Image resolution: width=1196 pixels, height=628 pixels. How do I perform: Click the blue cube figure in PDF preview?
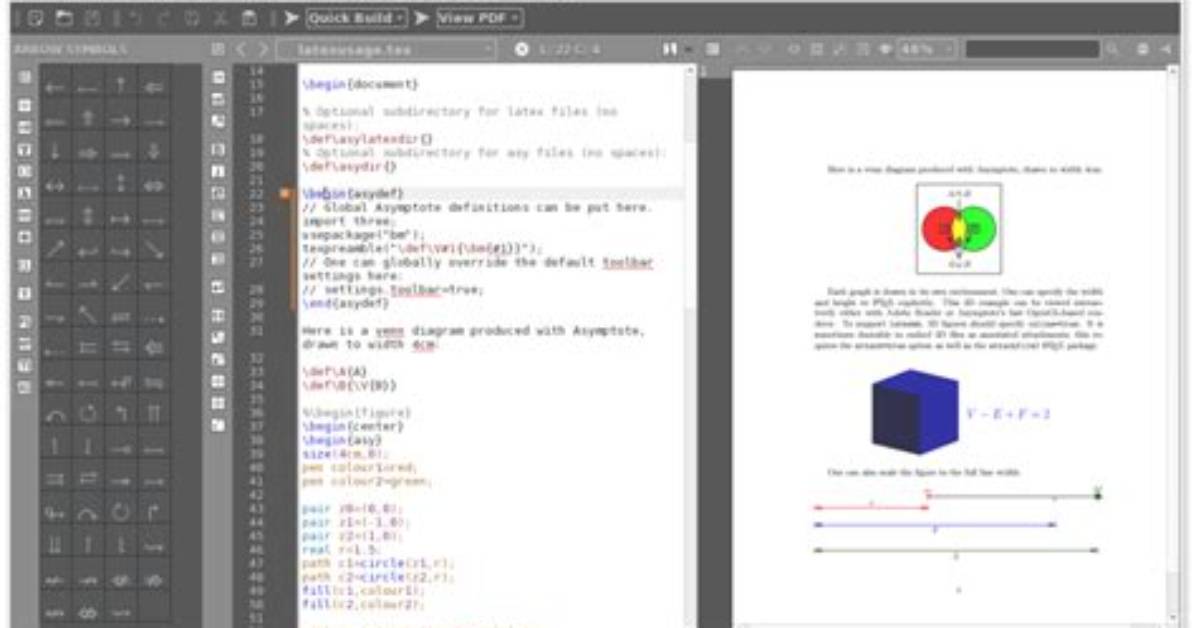point(915,411)
